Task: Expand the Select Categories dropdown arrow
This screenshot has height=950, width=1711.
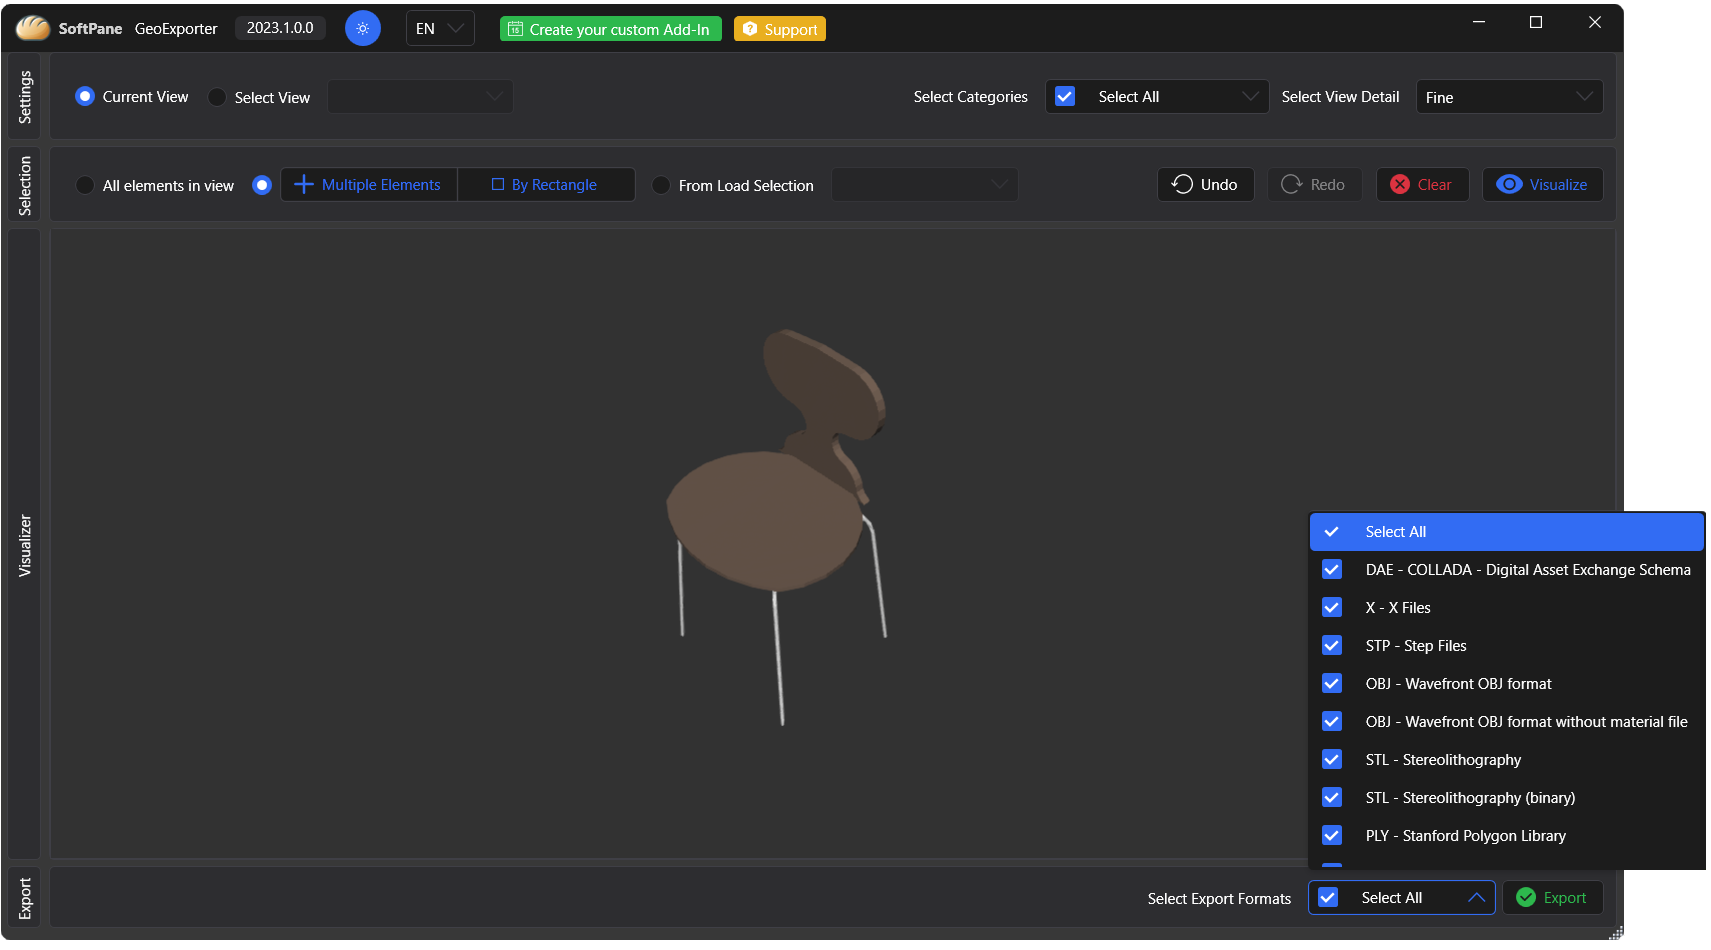Action: (x=1250, y=96)
